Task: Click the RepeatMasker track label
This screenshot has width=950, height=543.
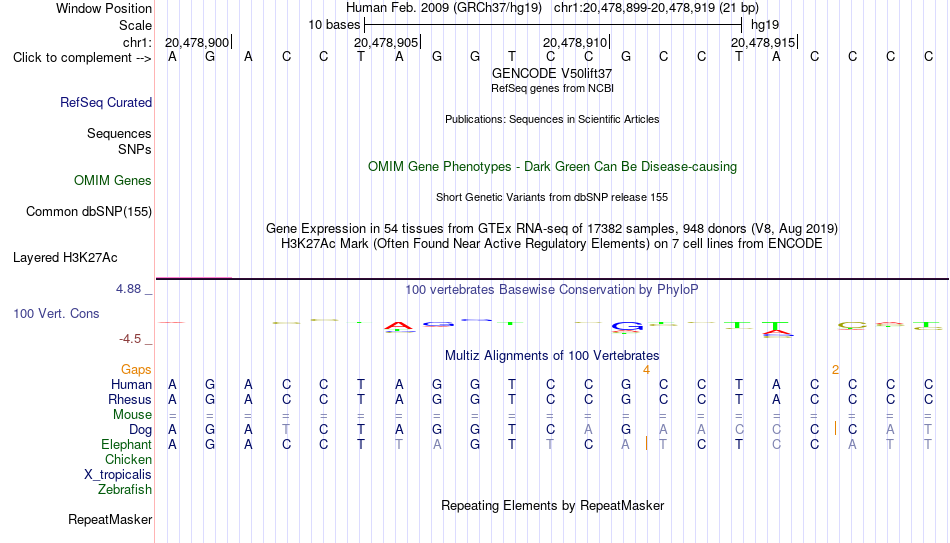Action: (110, 520)
